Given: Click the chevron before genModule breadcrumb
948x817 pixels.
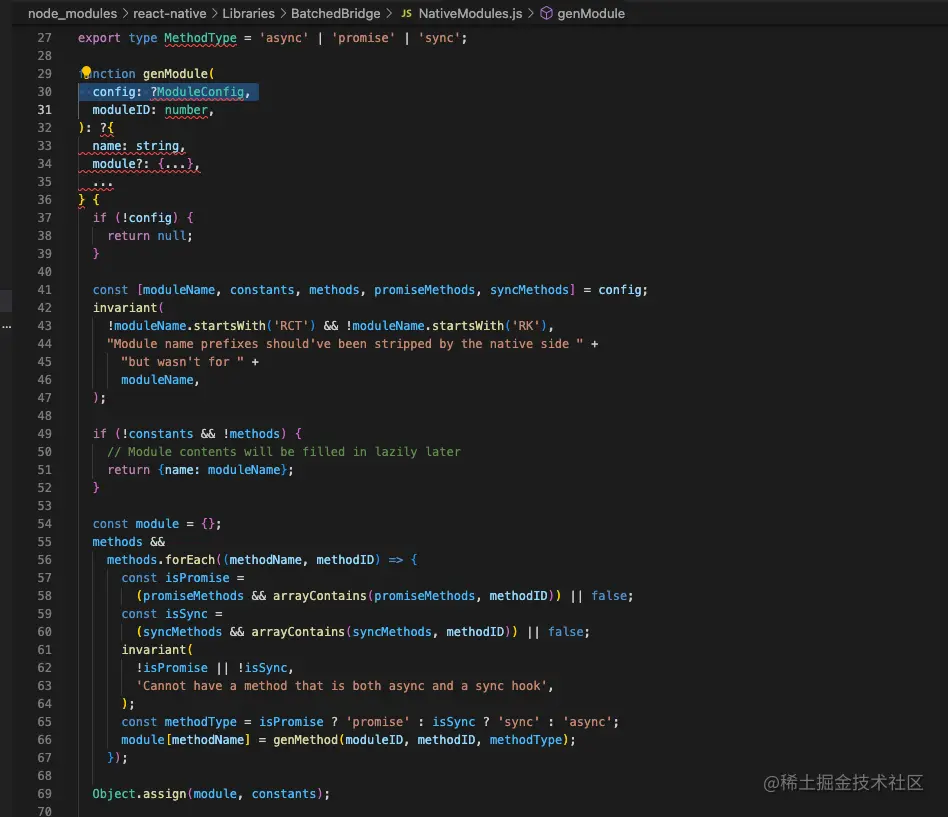Looking at the screenshot, I should (x=531, y=13).
